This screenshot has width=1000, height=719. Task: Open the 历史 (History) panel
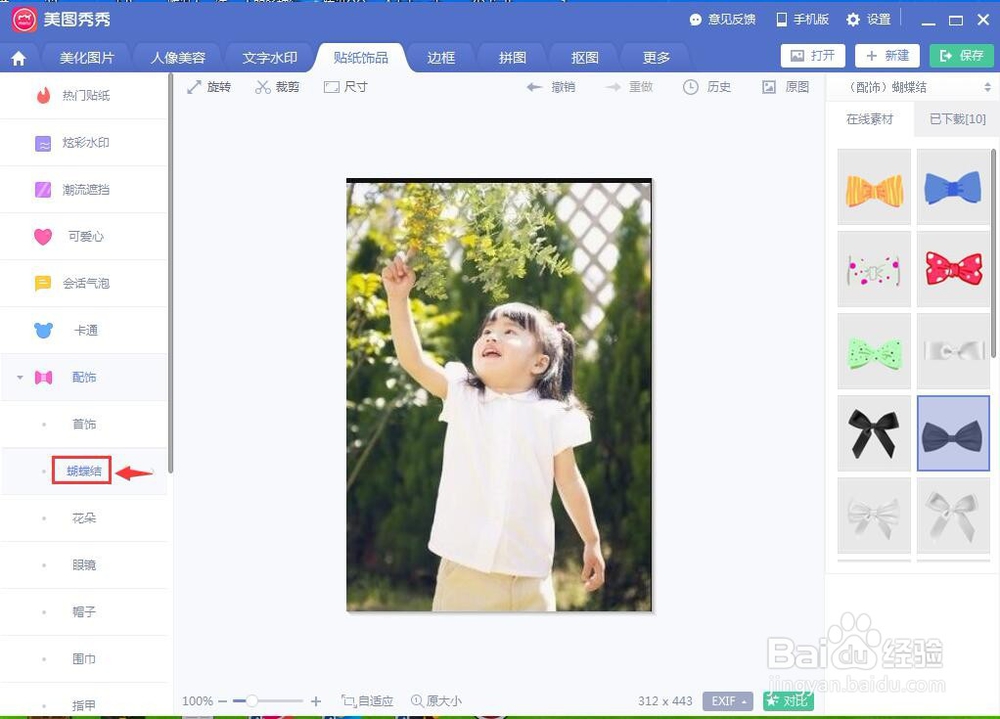click(x=707, y=87)
